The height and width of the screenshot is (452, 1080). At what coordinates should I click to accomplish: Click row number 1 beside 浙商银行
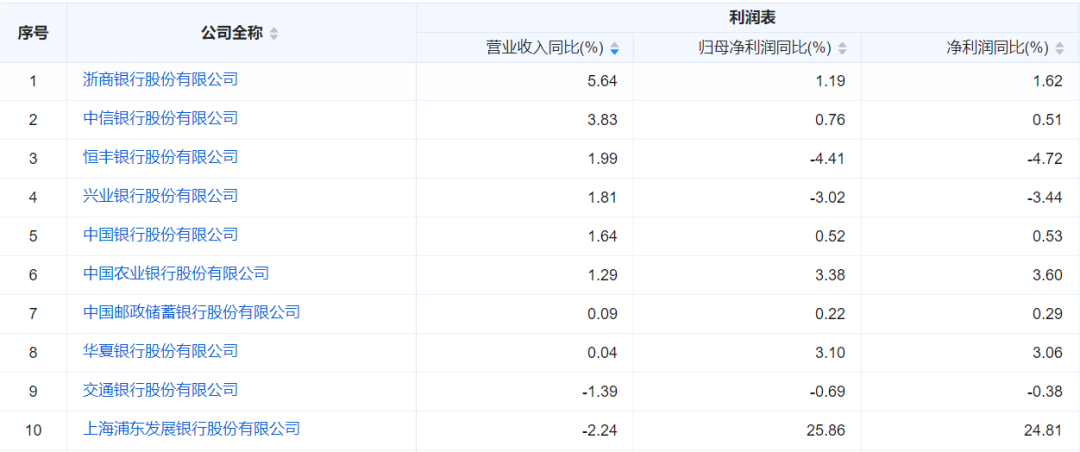(x=33, y=81)
